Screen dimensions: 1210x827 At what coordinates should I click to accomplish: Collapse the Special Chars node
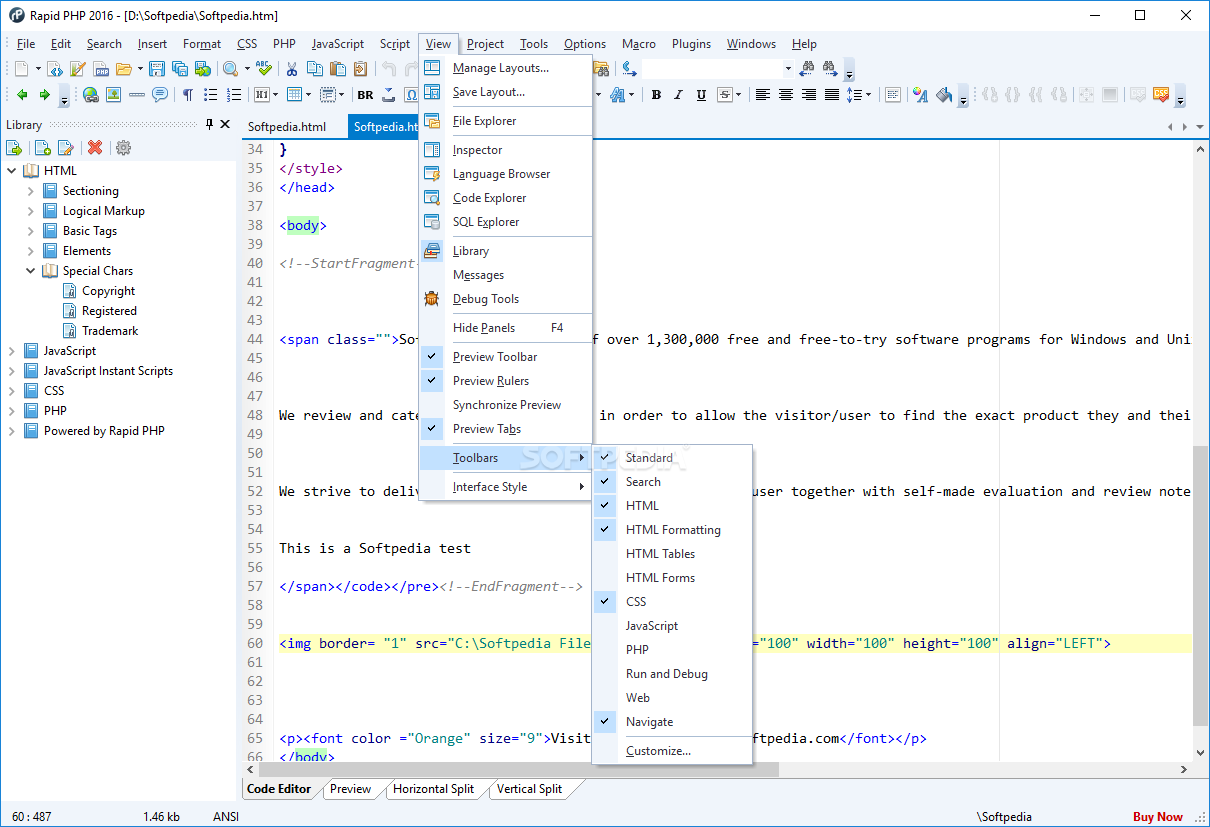click(30, 271)
